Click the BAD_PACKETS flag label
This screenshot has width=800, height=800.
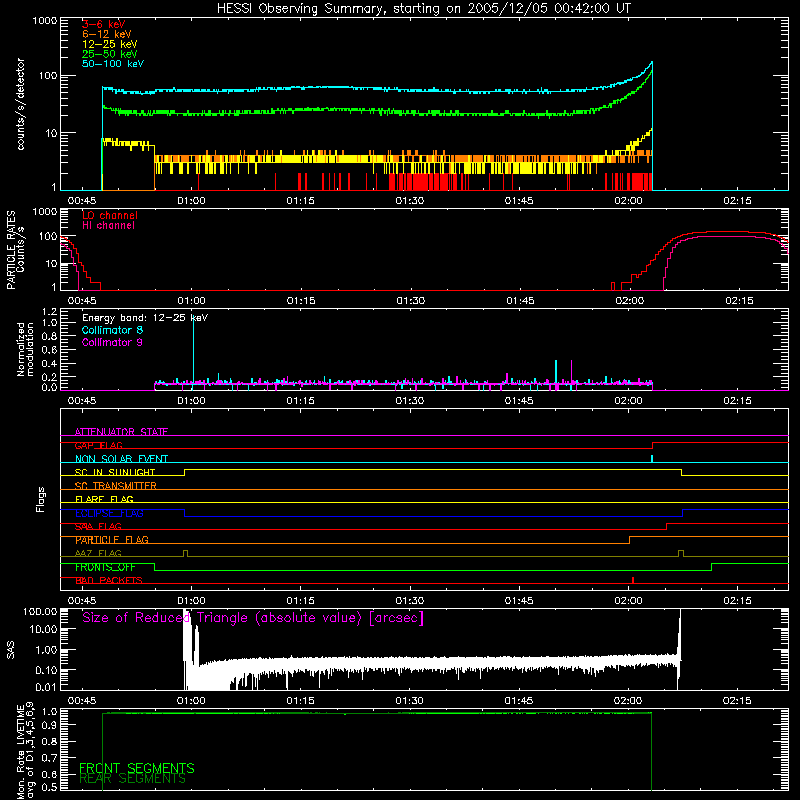pyautogui.click(x=109, y=581)
